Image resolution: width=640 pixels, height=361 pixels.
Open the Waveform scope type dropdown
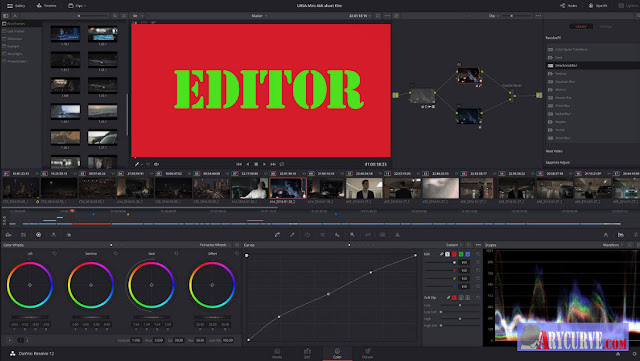click(x=613, y=245)
